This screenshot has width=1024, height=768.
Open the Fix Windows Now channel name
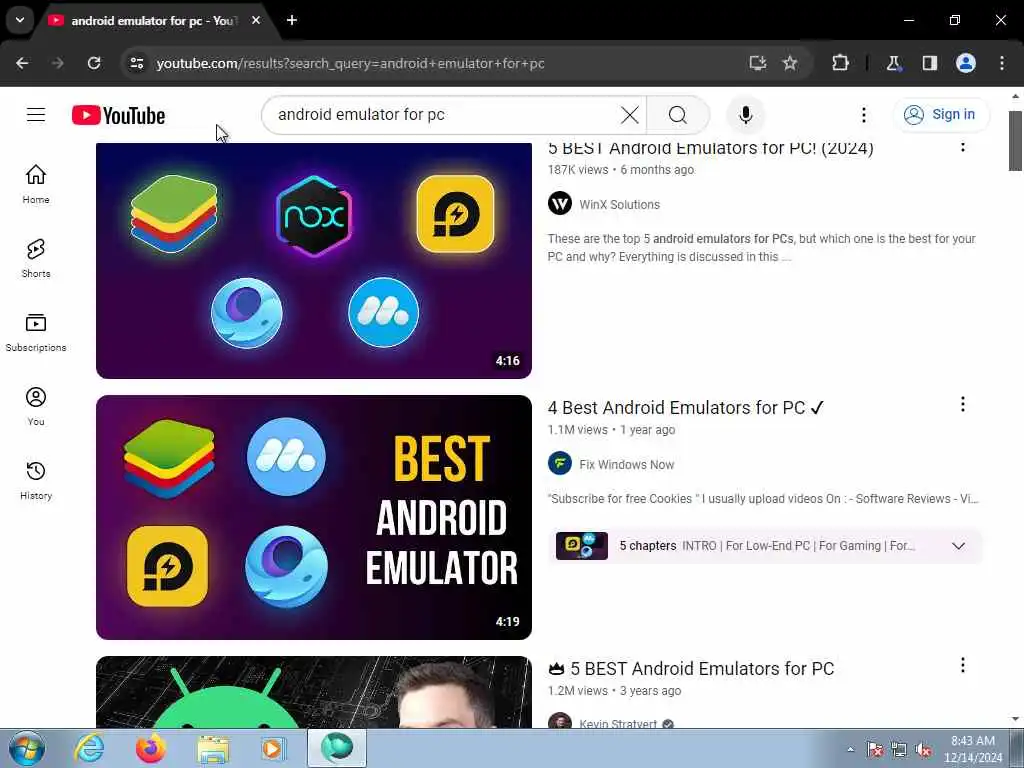(626, 464)
